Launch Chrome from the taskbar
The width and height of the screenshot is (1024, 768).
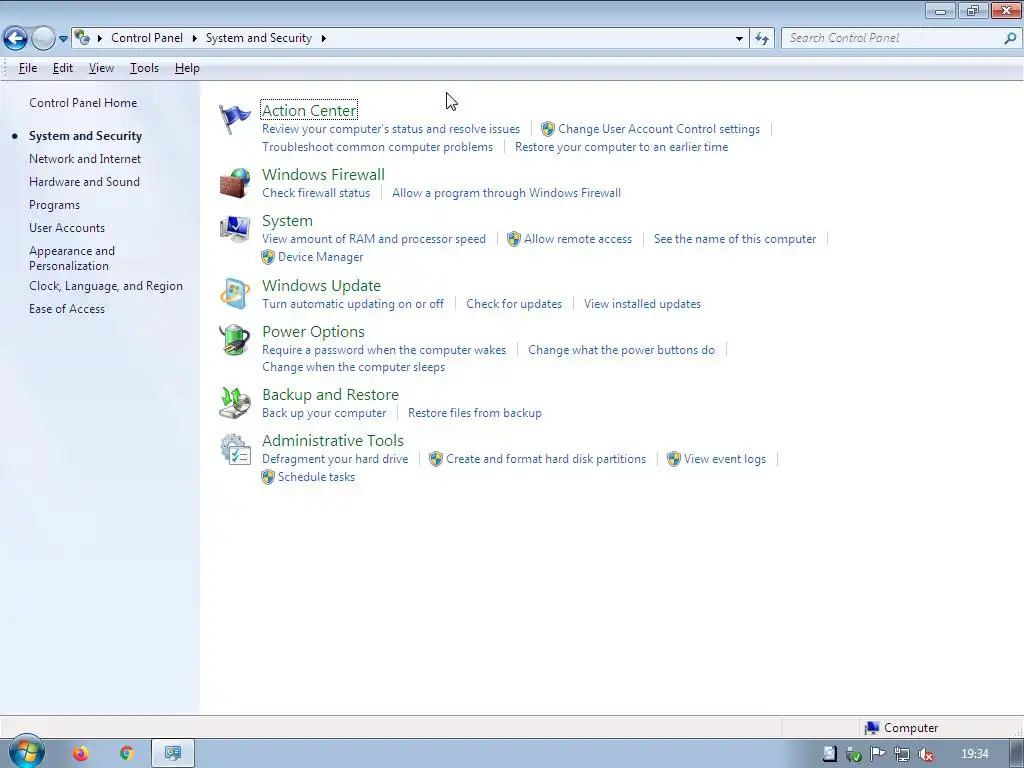click(x=127, y=754)
